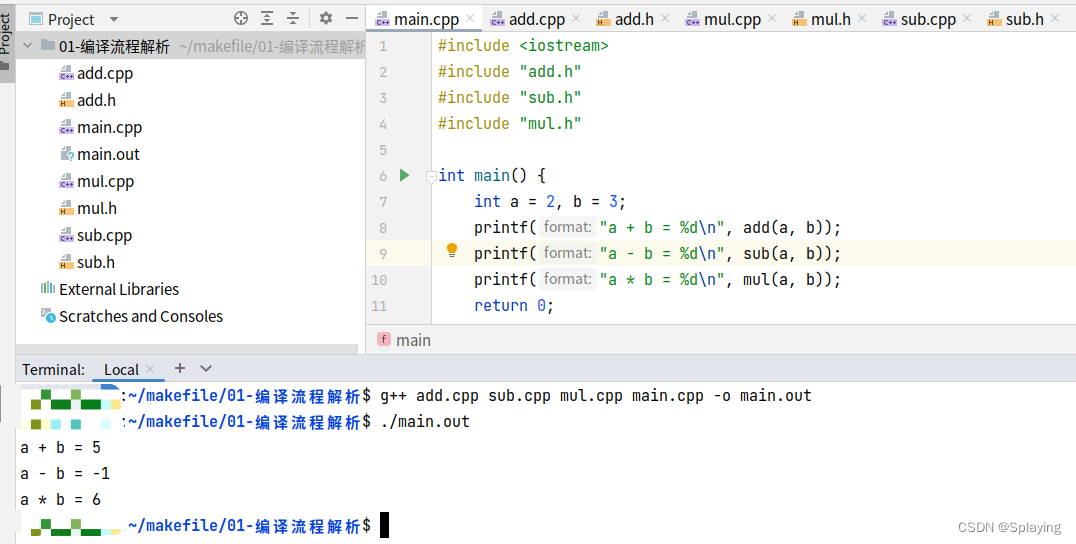Click the green Run gutter arrow for main
The image size is (1076, 544).
coord(404,176)
